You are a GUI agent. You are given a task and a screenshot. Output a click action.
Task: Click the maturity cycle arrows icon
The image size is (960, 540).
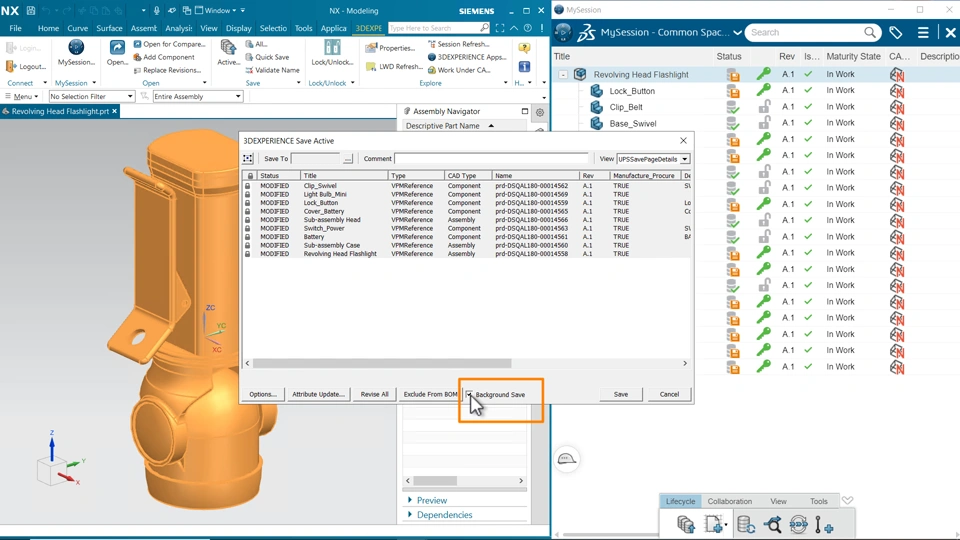coord(798,525)
